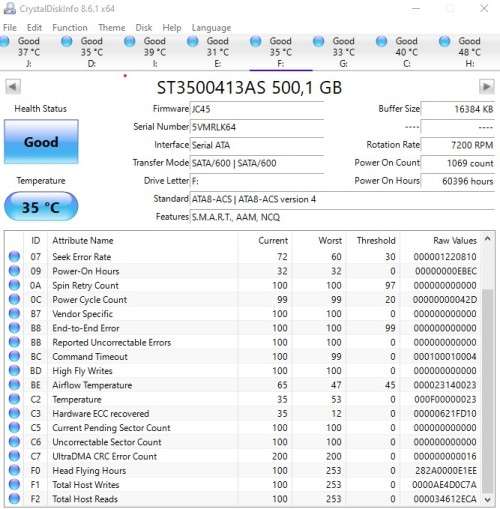Click the attribute list scroll down arrow

point(487,500)
